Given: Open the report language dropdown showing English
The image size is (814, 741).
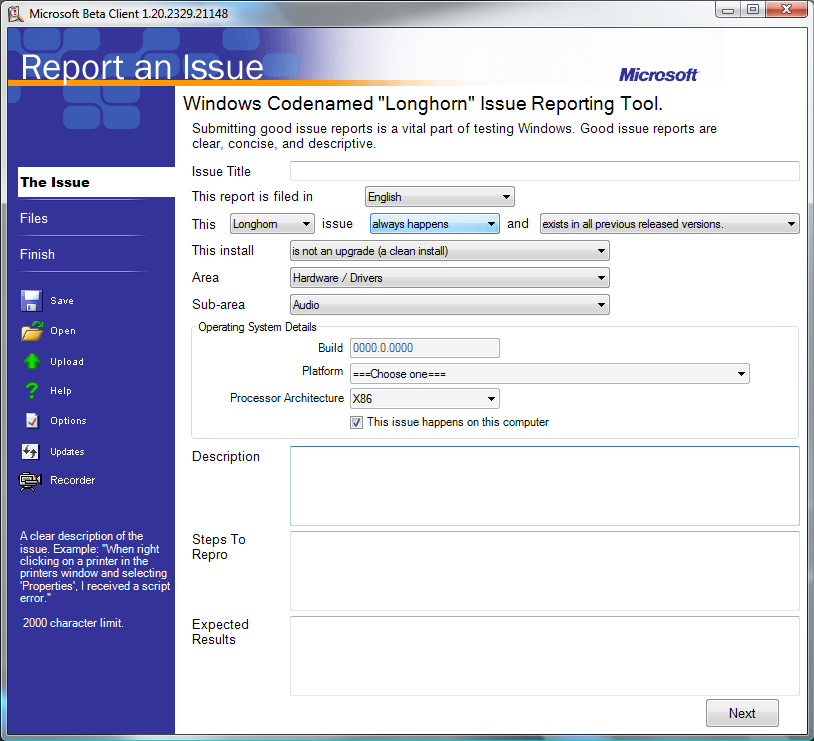Looking at the screenshot, I should (439, 197).
